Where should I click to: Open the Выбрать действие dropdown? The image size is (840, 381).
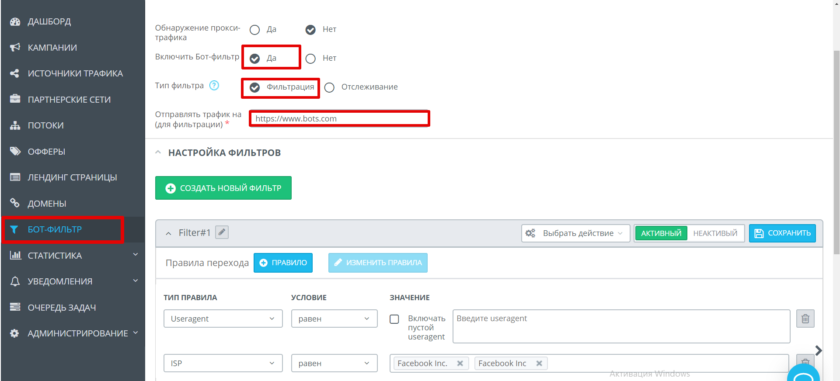click(x=576, y=234)
